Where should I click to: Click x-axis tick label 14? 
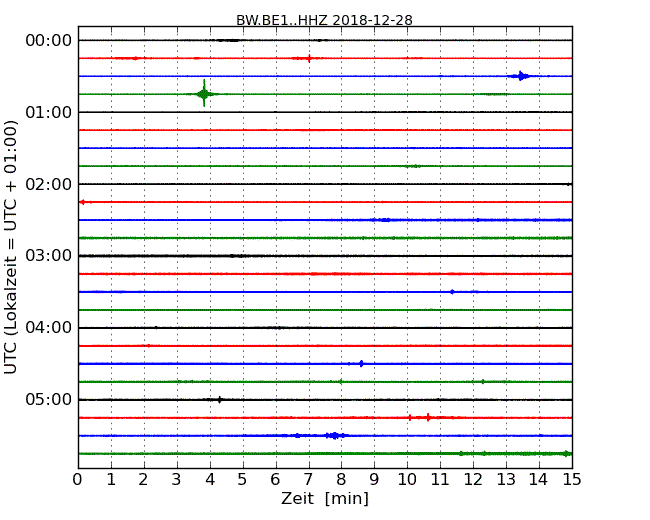(x=538, y=480)
